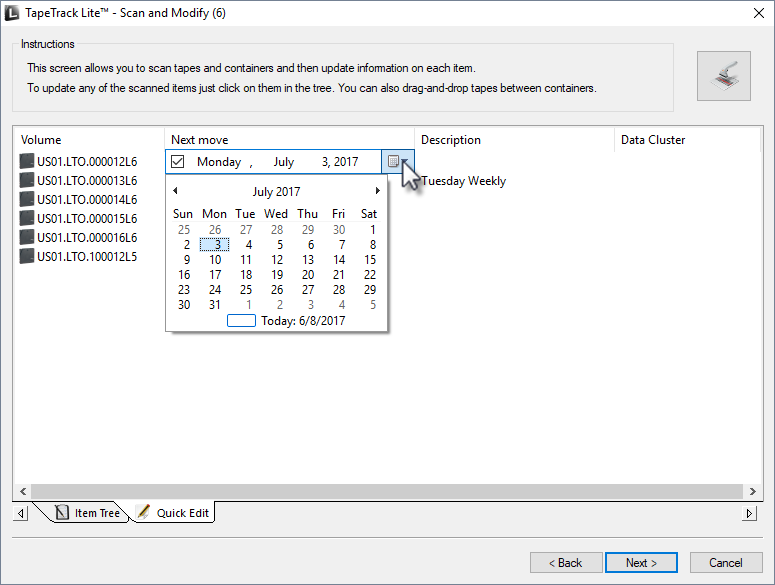Switch to the Item Tree tab

coord(88,513)
